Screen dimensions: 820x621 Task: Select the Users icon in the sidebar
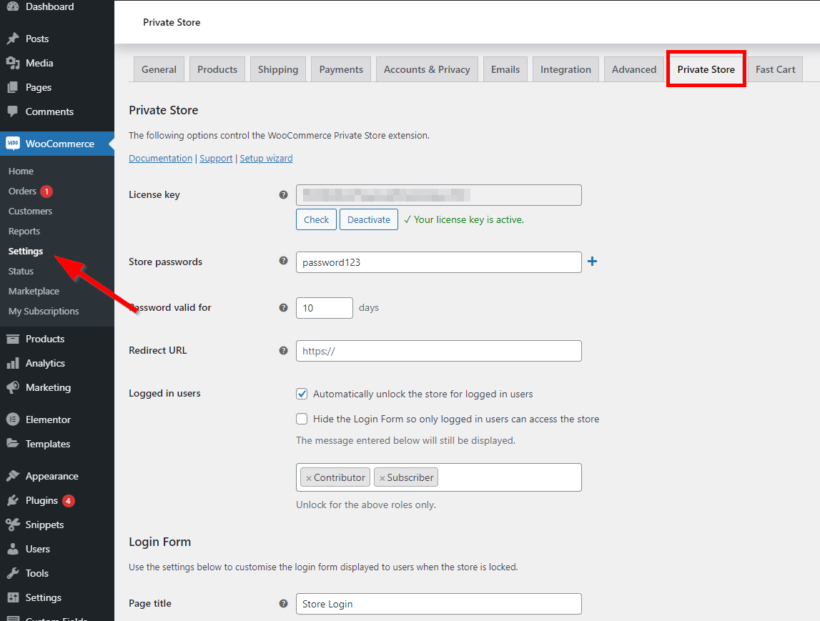click(x=12, y=548)
